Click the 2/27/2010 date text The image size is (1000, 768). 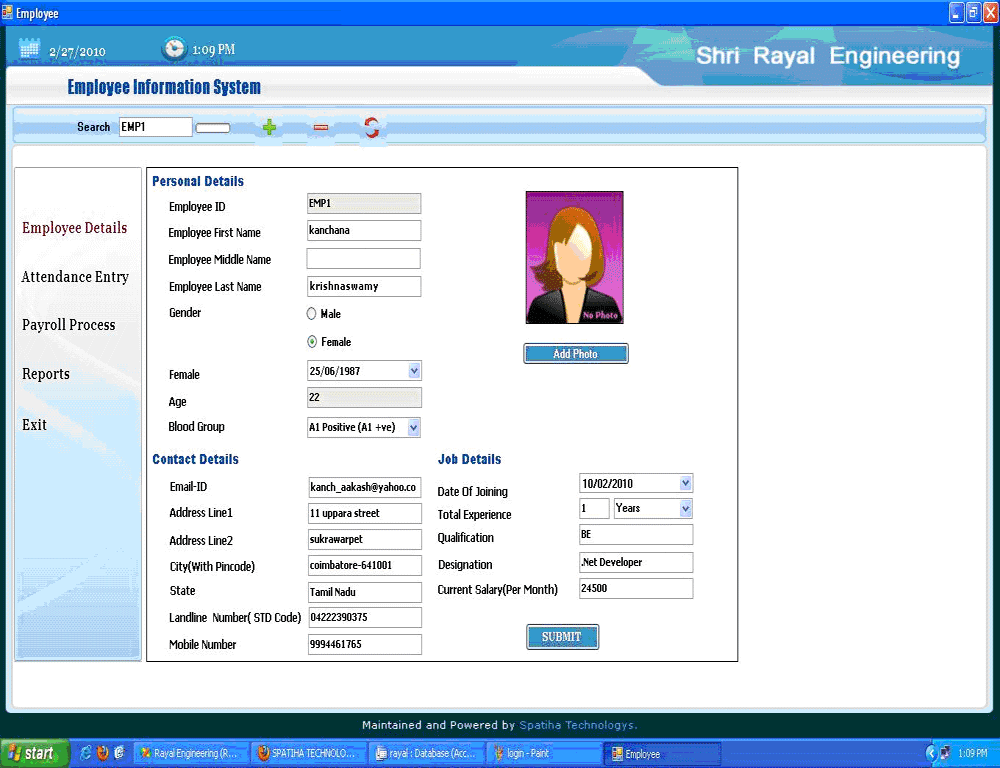77,52
